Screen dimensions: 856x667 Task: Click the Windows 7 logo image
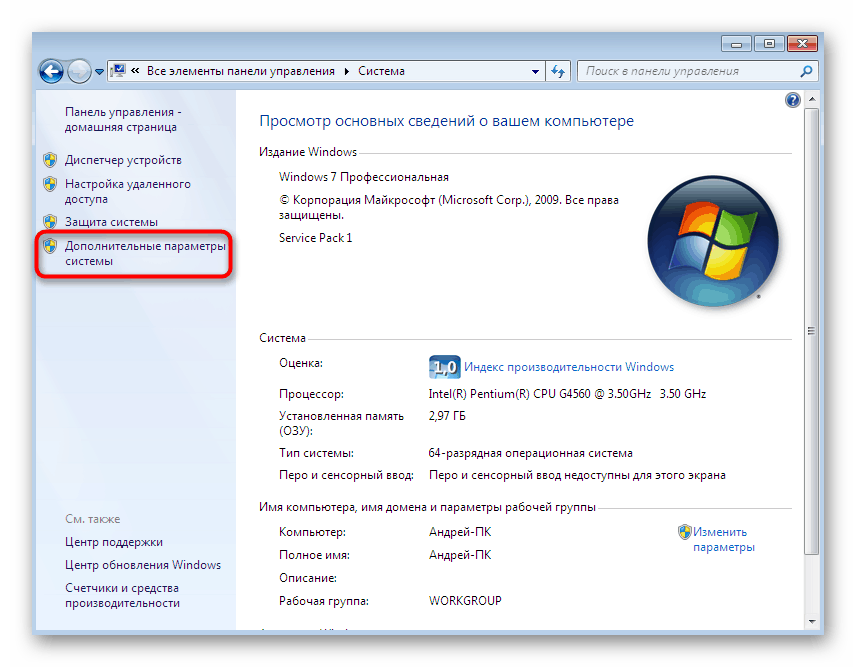pos(713,241)
